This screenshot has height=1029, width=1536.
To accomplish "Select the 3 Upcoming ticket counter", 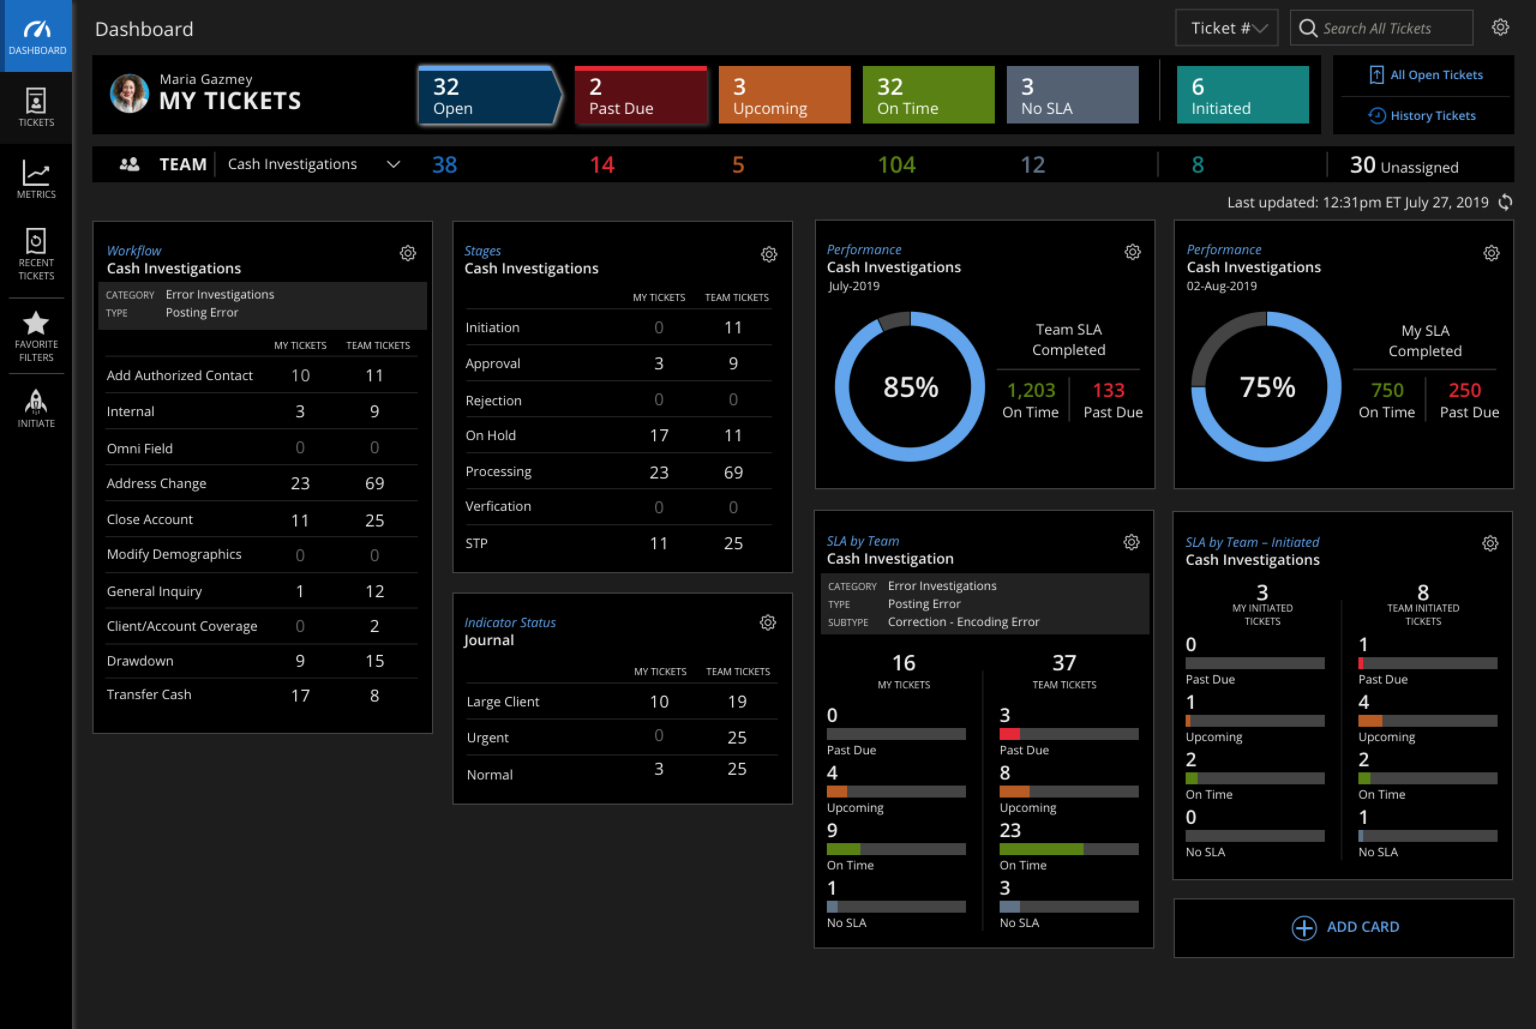I will click(x=784, y=94).
